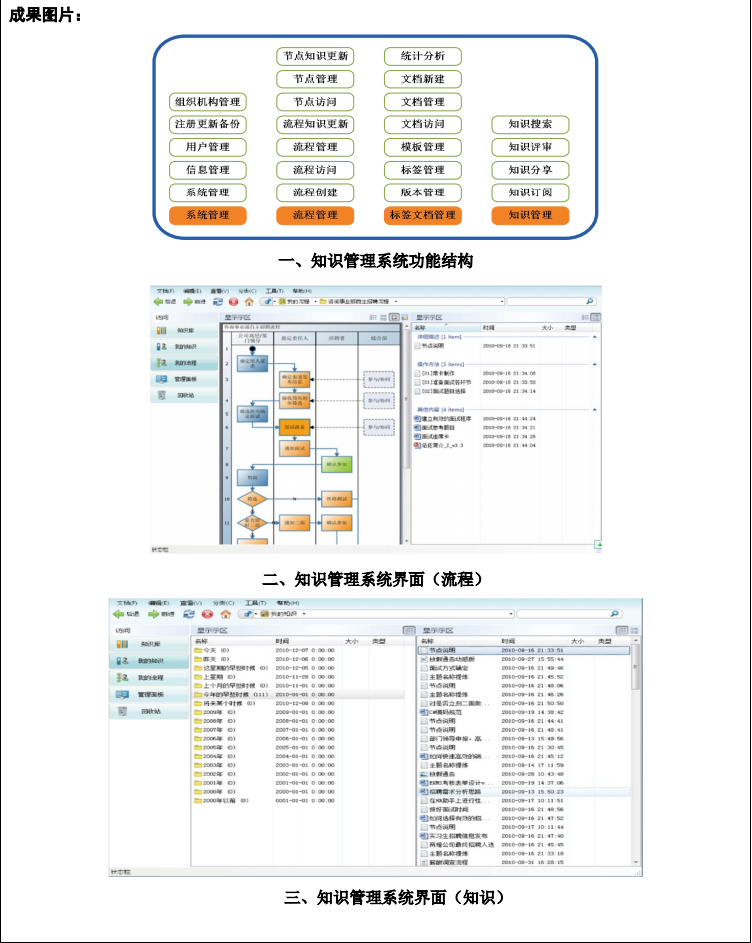Click the 知识搜索 box in the structure diagram
752x943 pixels.
[530, 124]
